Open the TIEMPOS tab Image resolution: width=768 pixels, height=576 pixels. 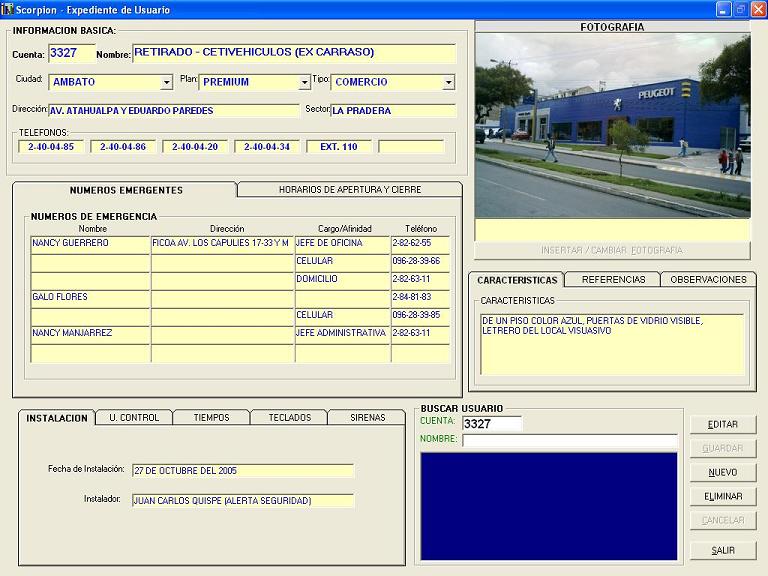click(212, 418)
